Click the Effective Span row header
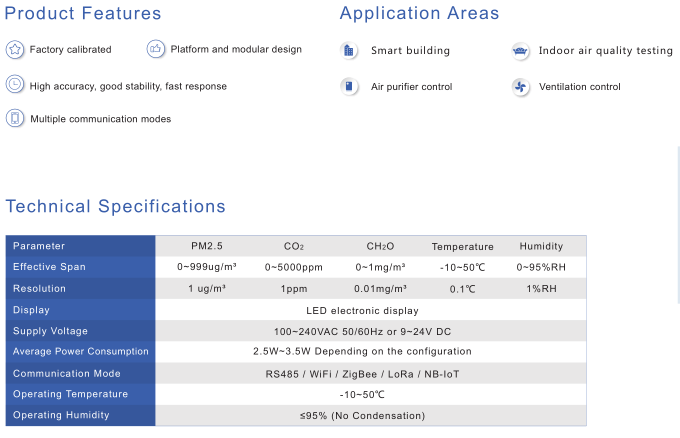This screenshot has width=680, height=438. pos(80,267)
